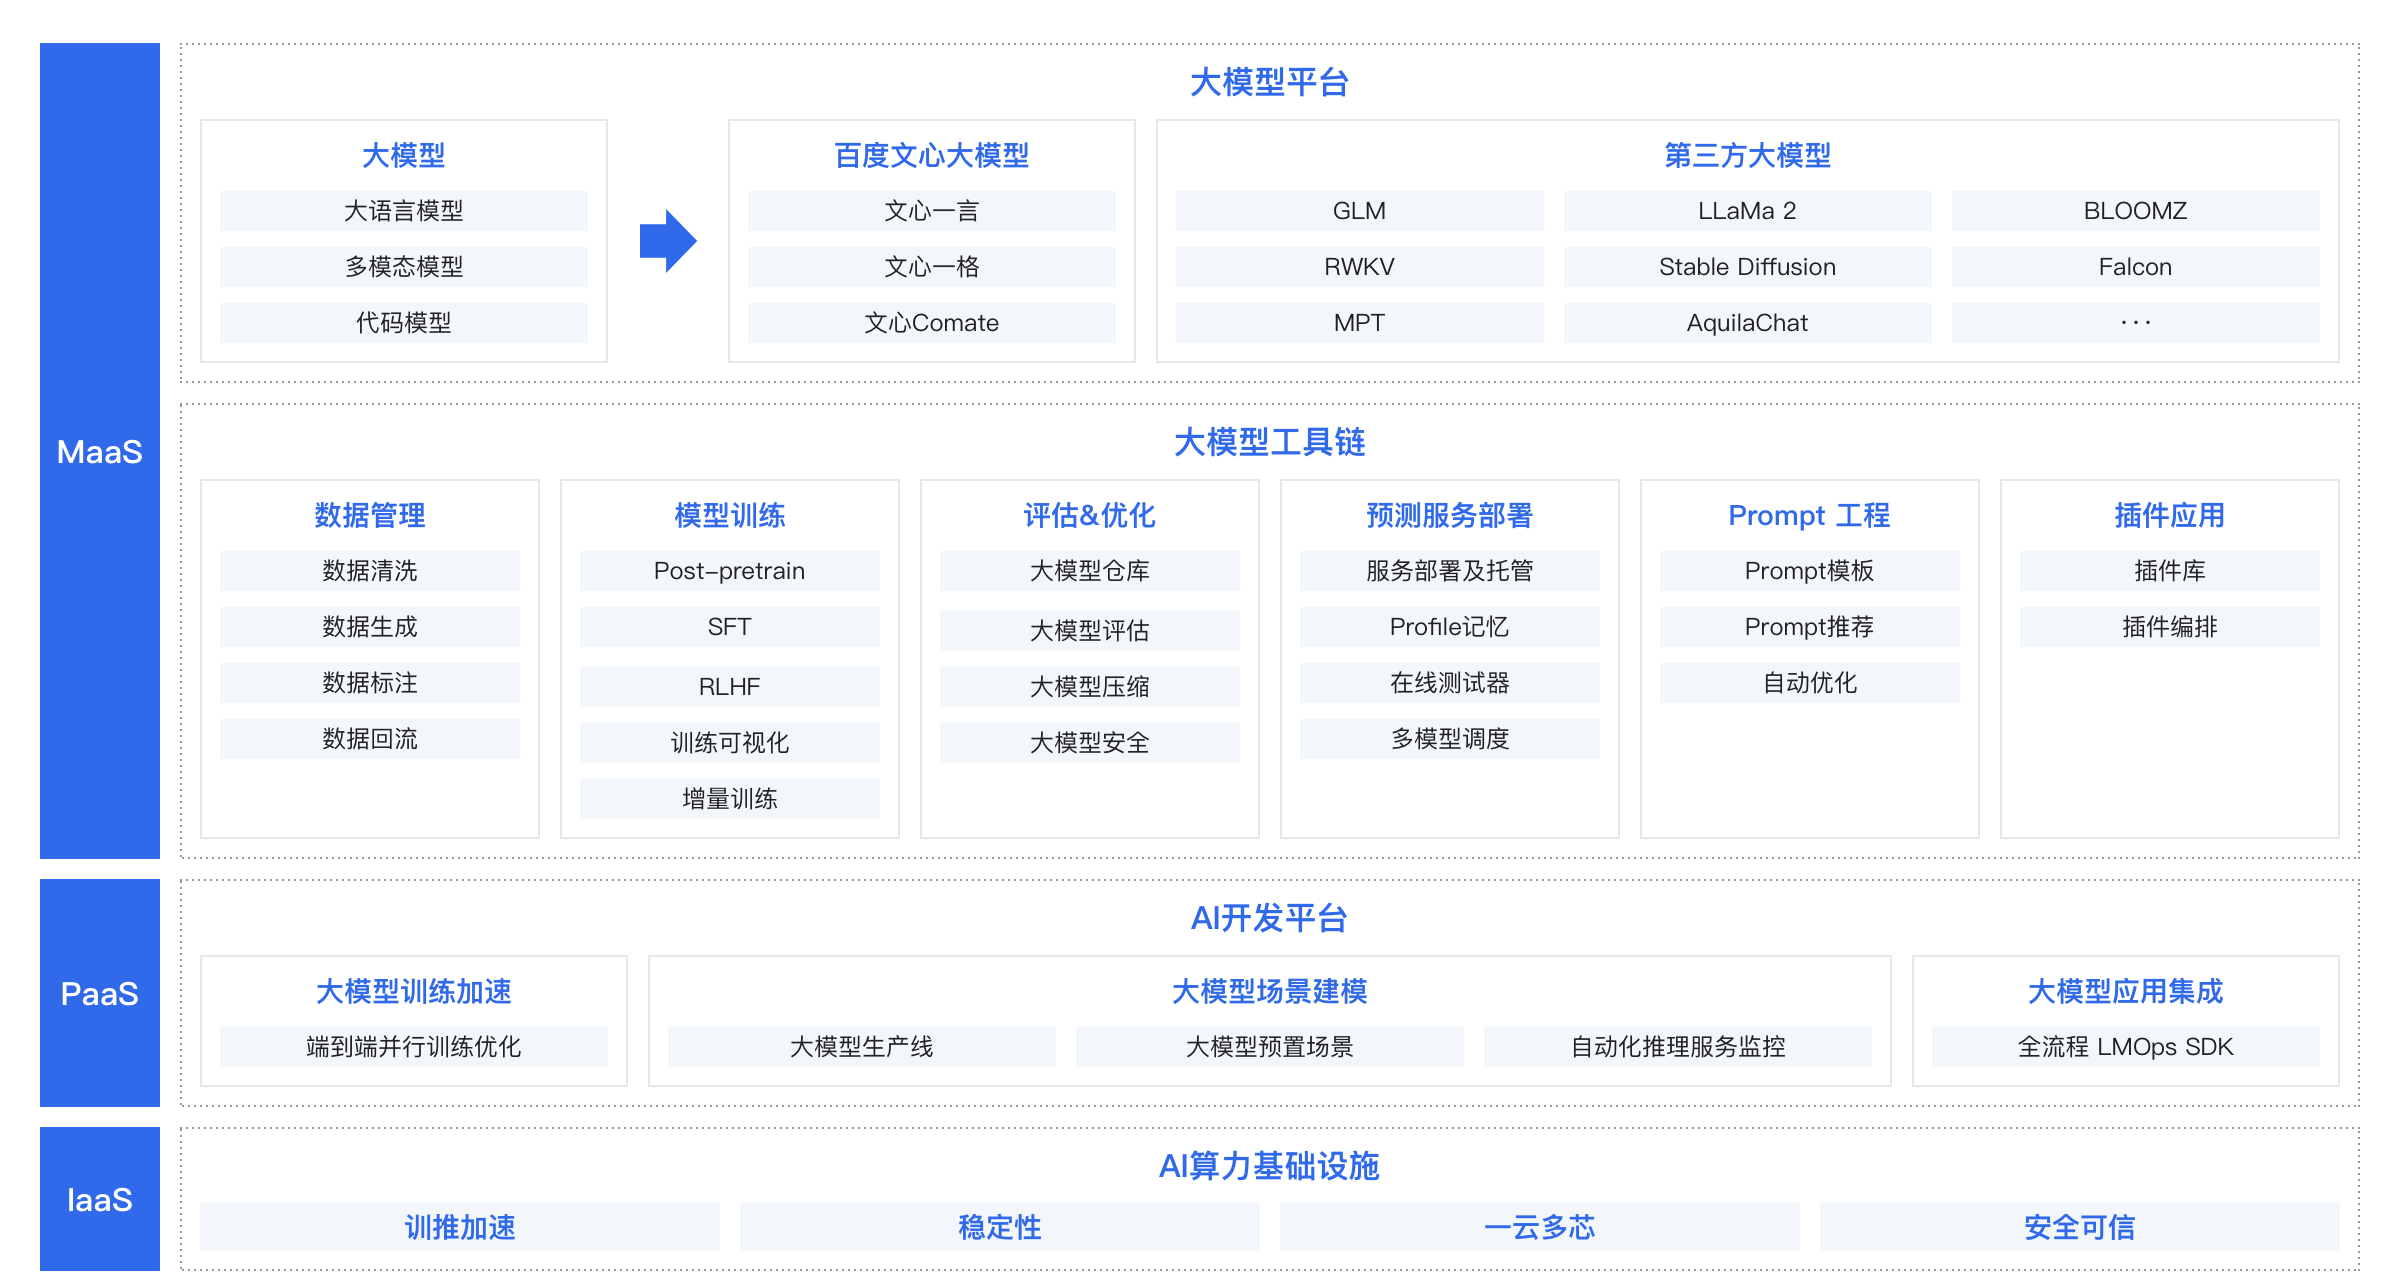Viewport: 2386px width, 1282px height.
Task: Click the SFT item
Action: (x=730, y=627)
